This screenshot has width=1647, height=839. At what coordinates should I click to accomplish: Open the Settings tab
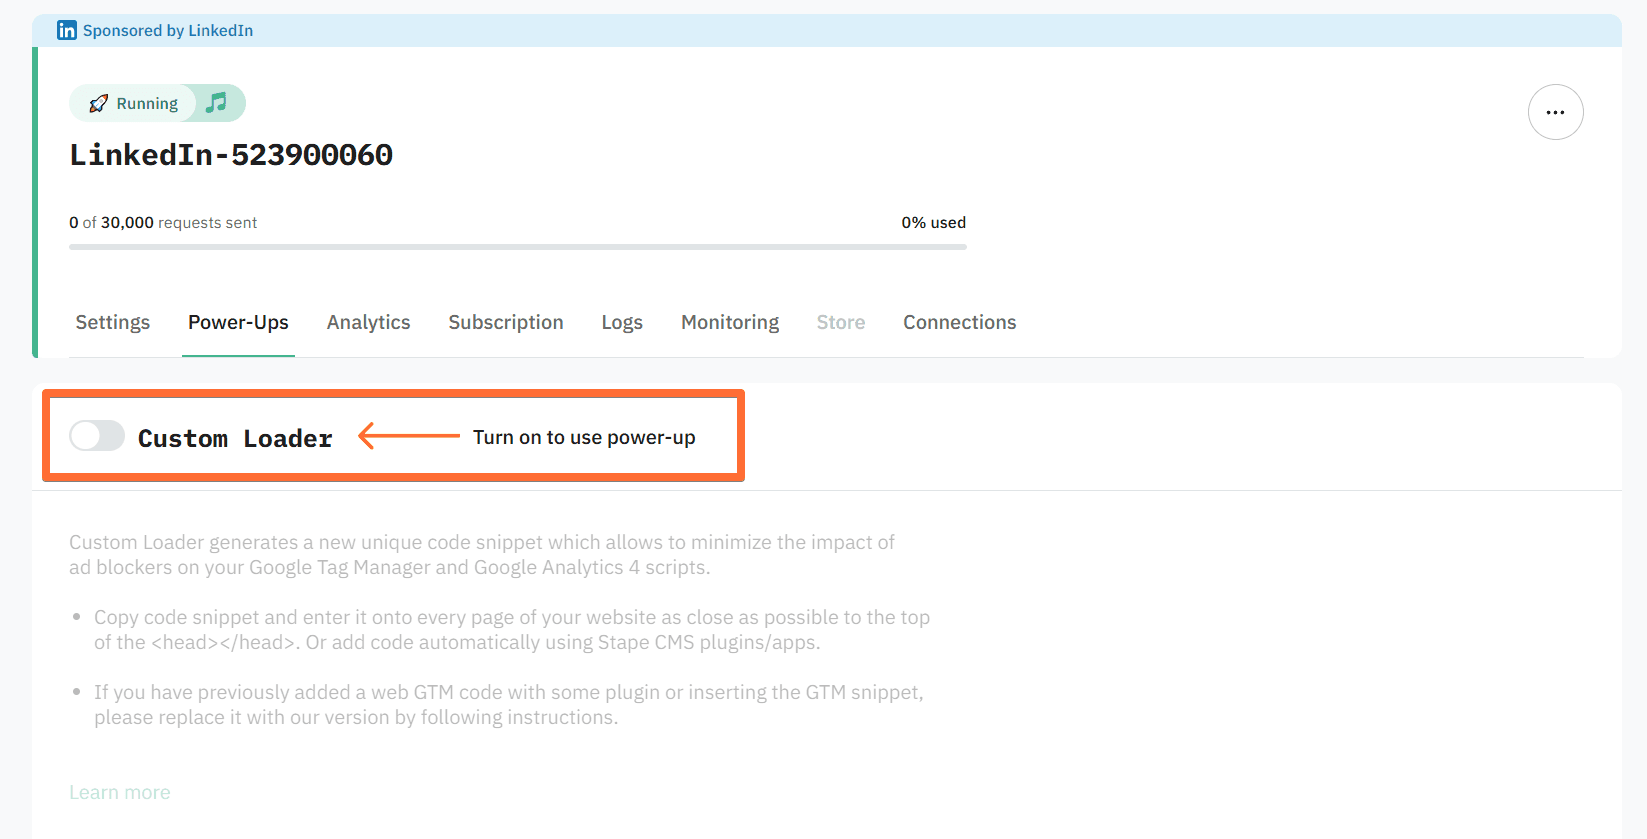(x=113, y=322)
